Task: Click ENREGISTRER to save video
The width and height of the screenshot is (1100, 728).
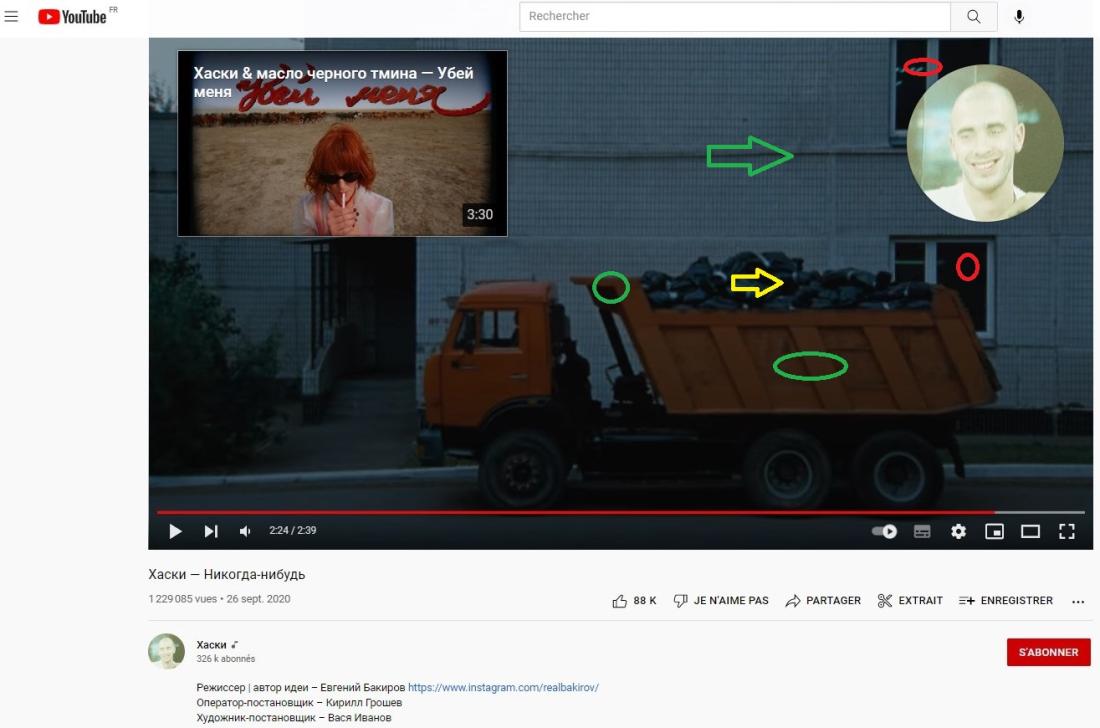Action: [x=1006, y=601]
